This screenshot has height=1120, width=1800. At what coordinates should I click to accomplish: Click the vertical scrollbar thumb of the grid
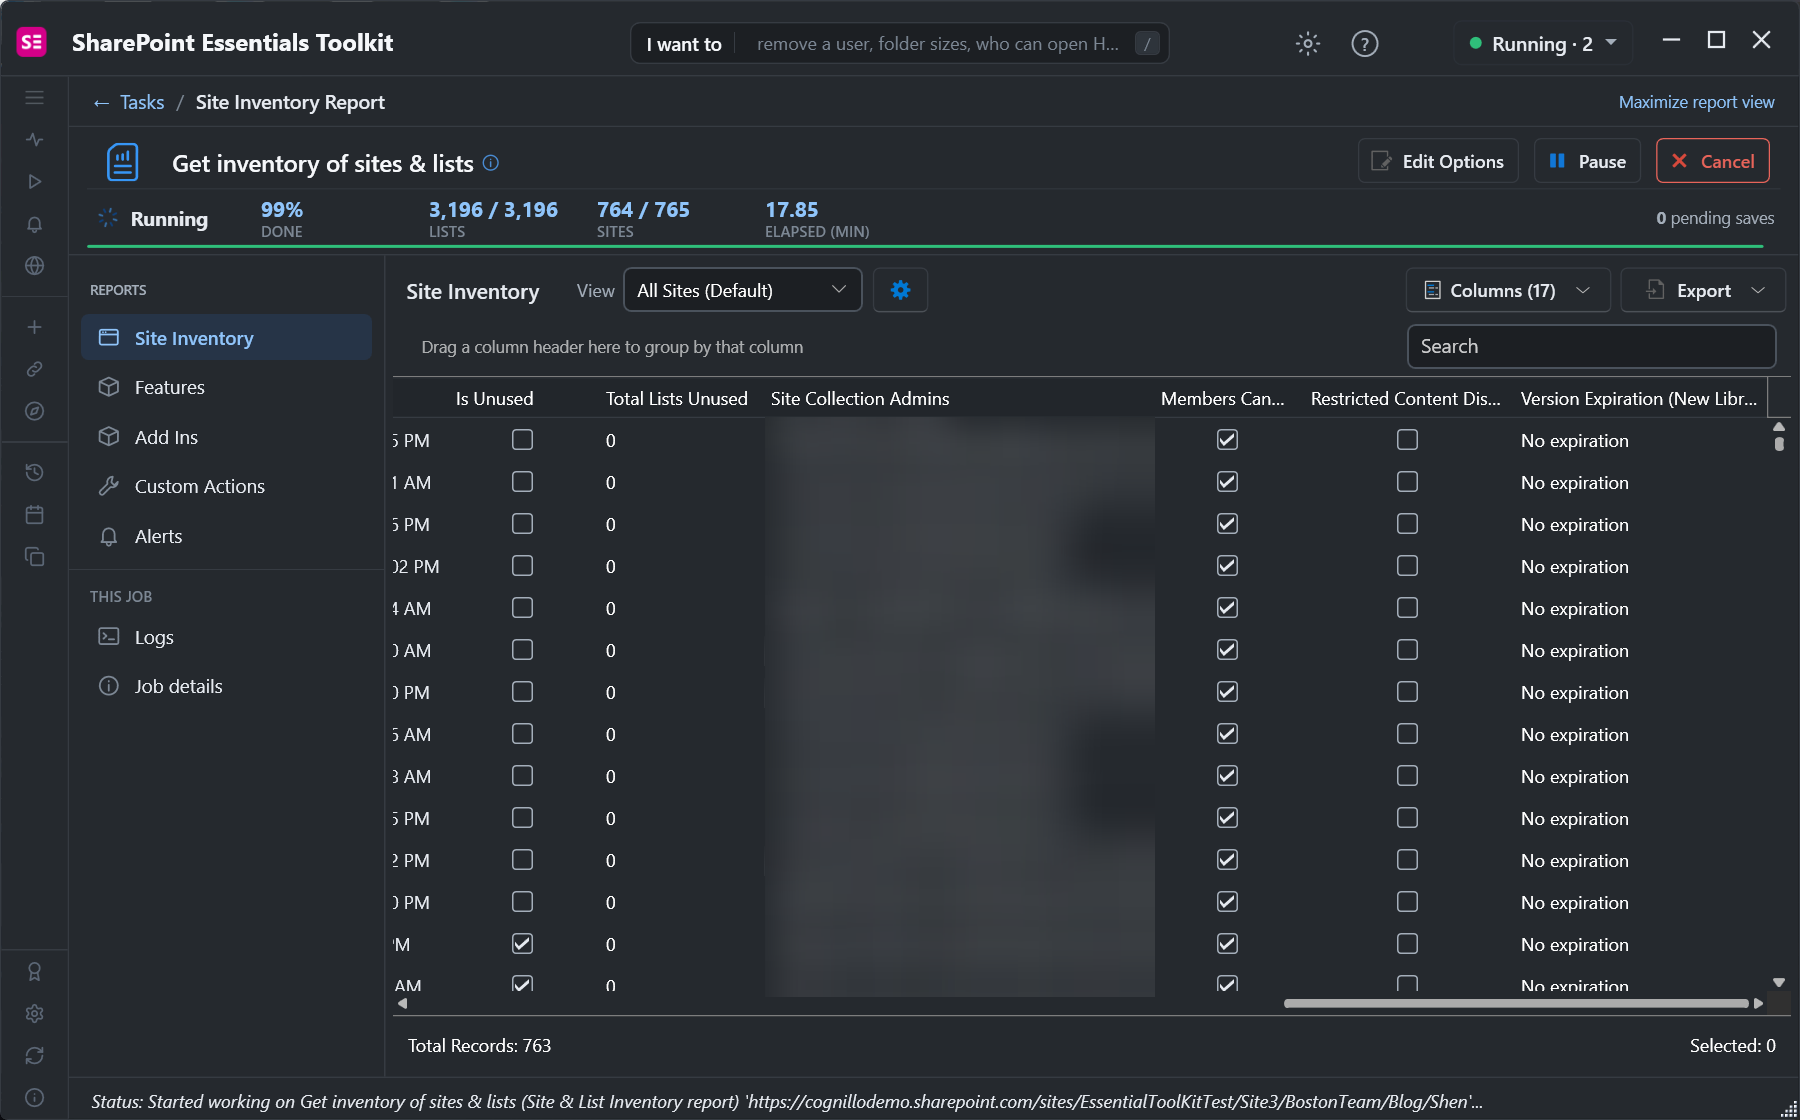point(1779,444)
